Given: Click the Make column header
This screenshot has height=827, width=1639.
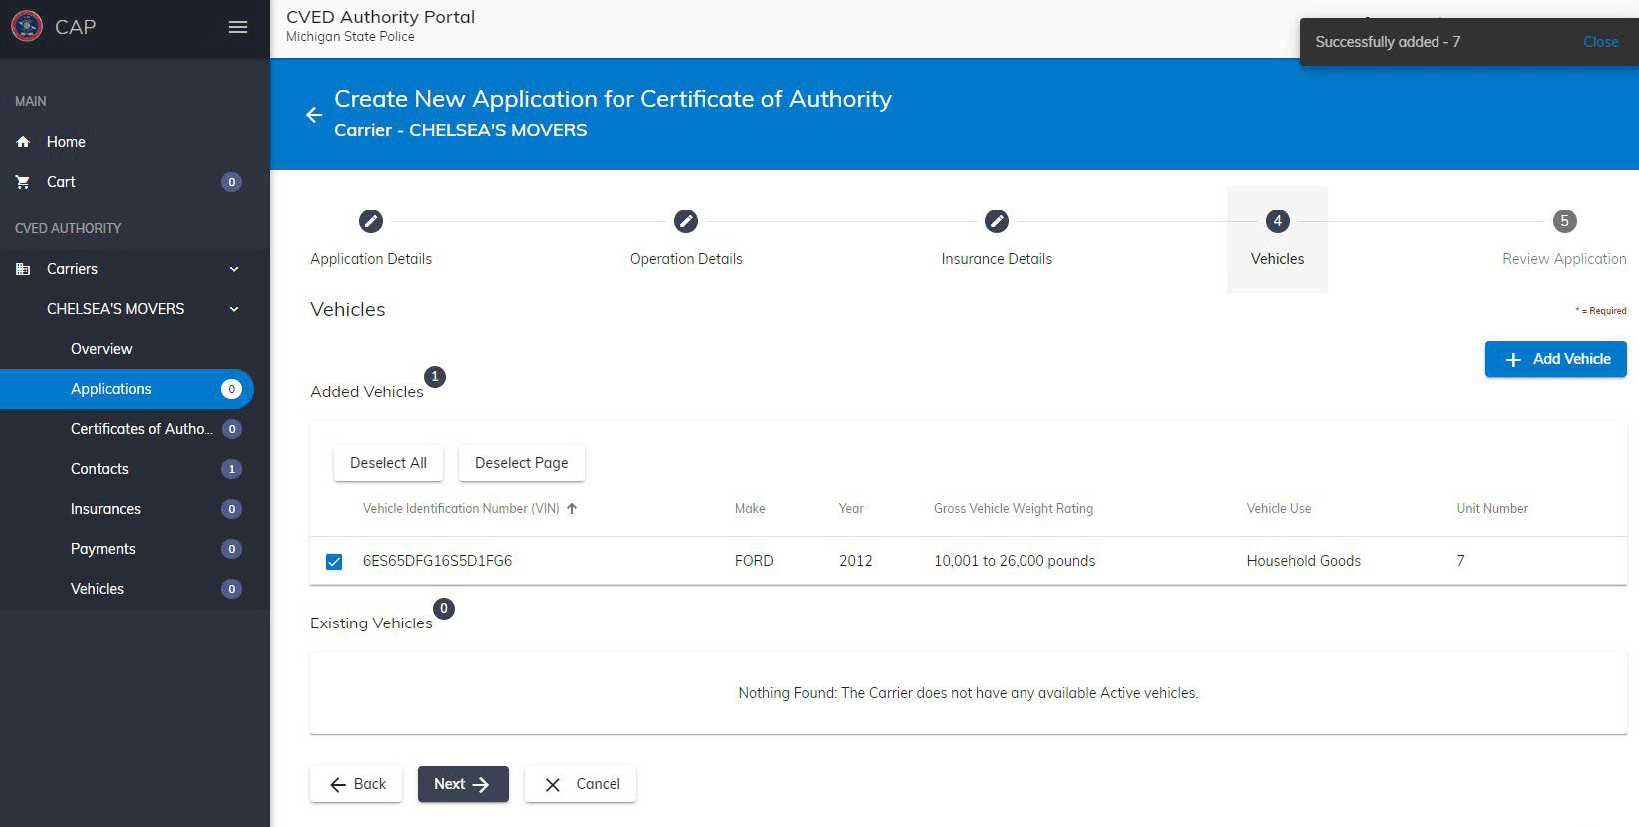Looking at the screenshot, I should point(750,508).
